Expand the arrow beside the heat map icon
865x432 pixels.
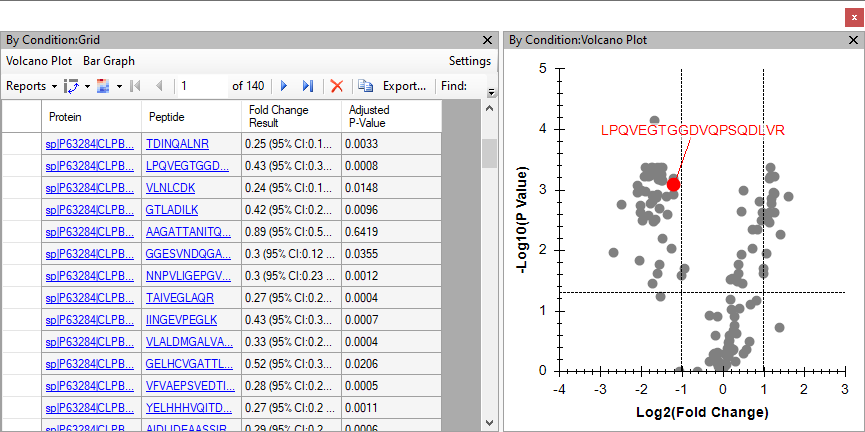pyautogui.click(x=119, y=87)
